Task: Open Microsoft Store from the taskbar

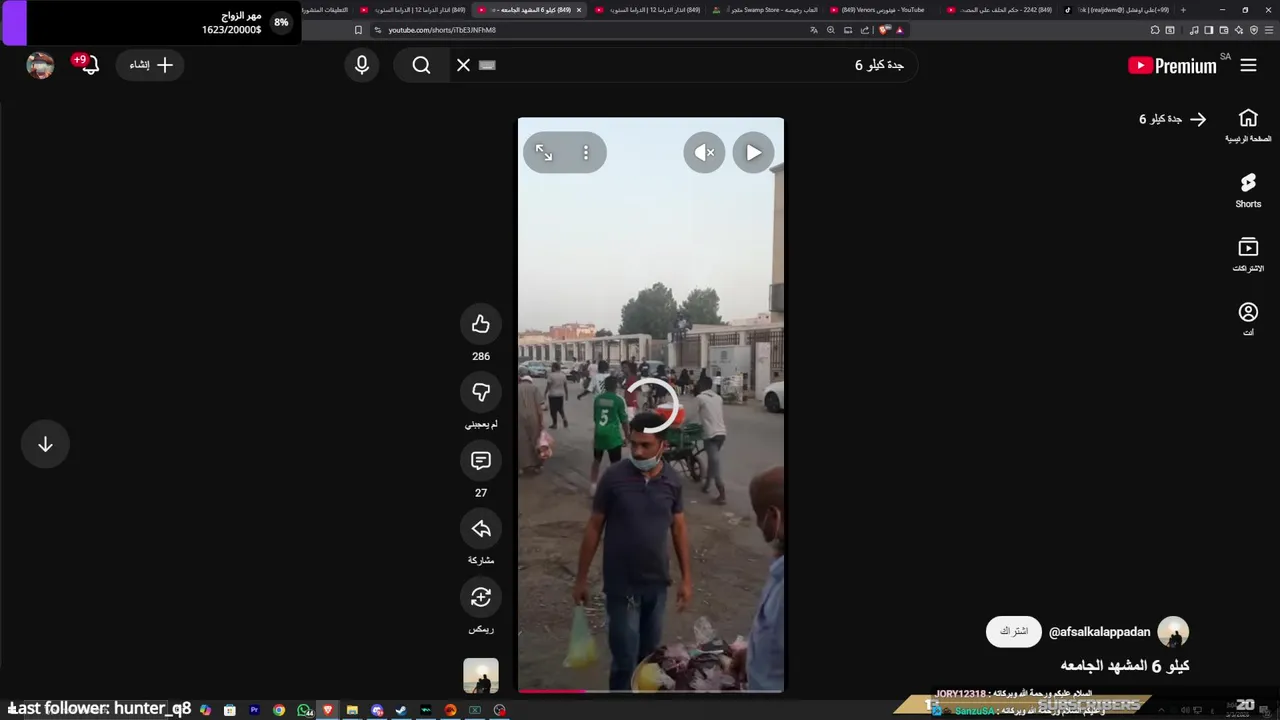Action: pyautogui.click(x=230, y=710)
